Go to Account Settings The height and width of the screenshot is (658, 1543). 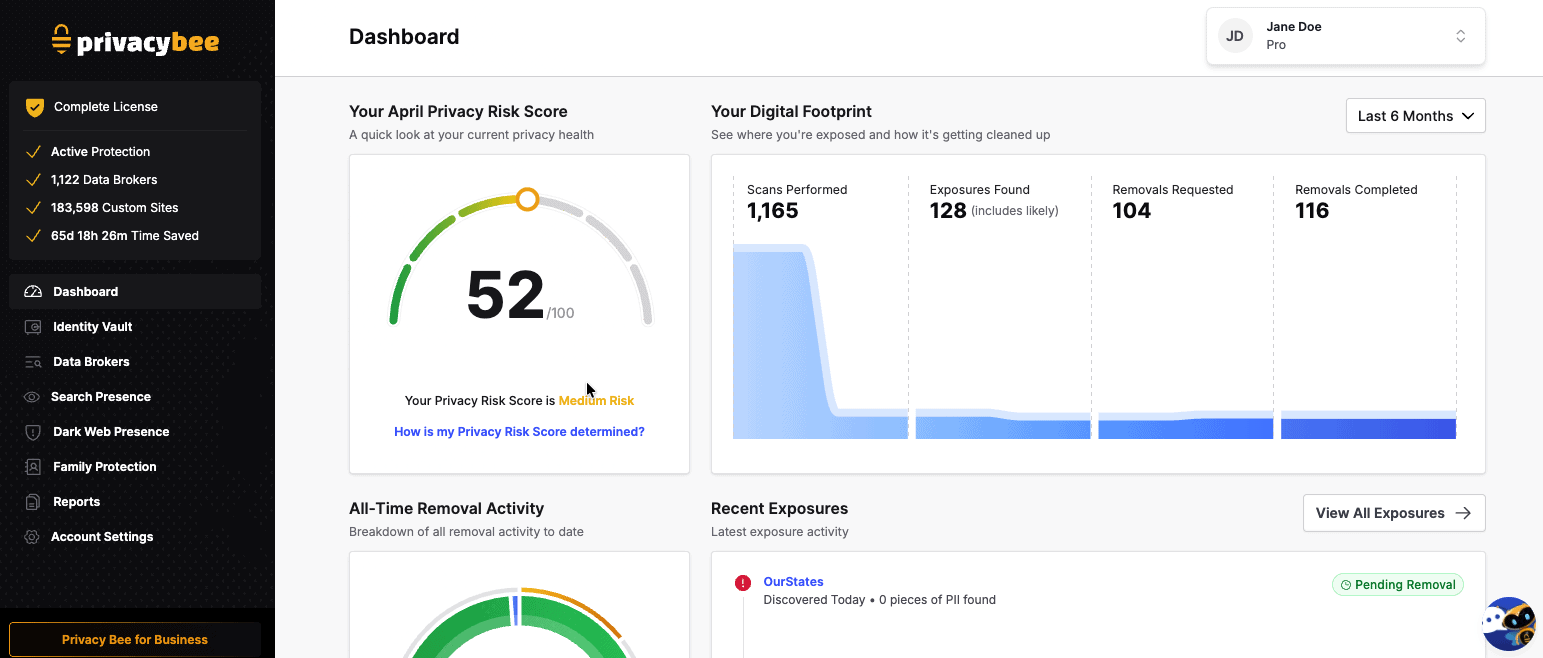click(x=135, y=537)
